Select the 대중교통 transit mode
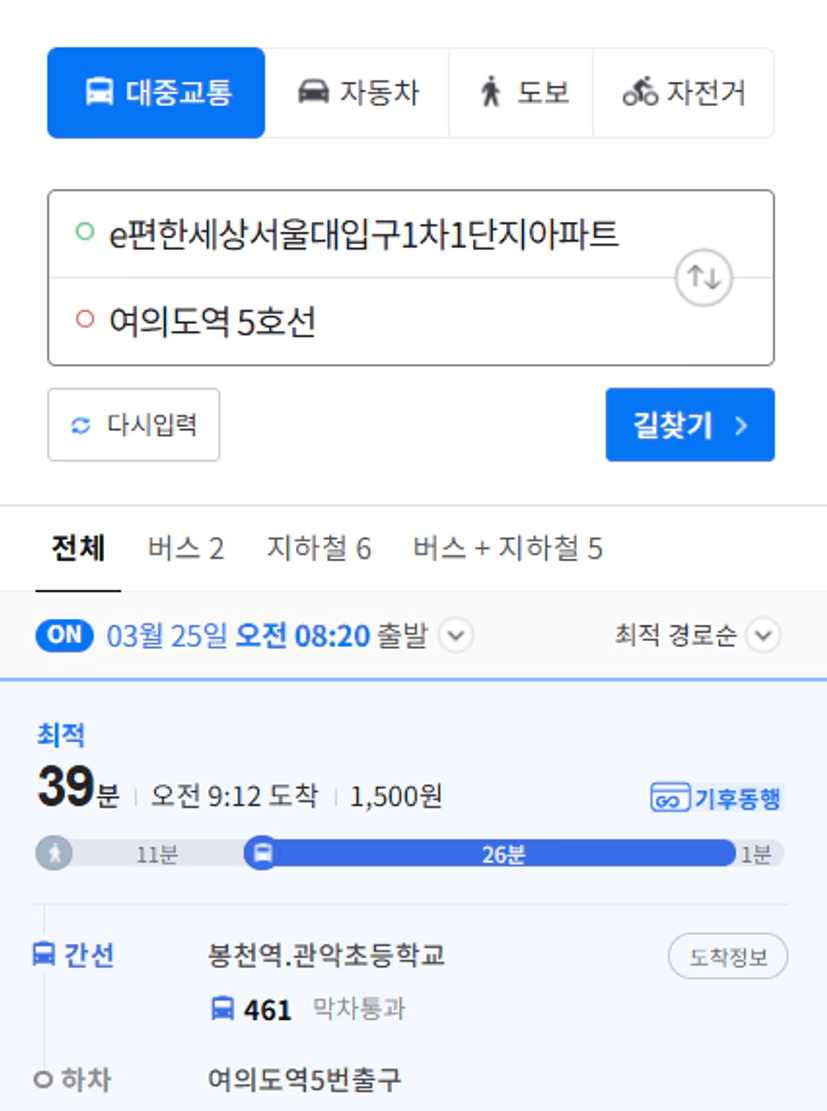 156,93
